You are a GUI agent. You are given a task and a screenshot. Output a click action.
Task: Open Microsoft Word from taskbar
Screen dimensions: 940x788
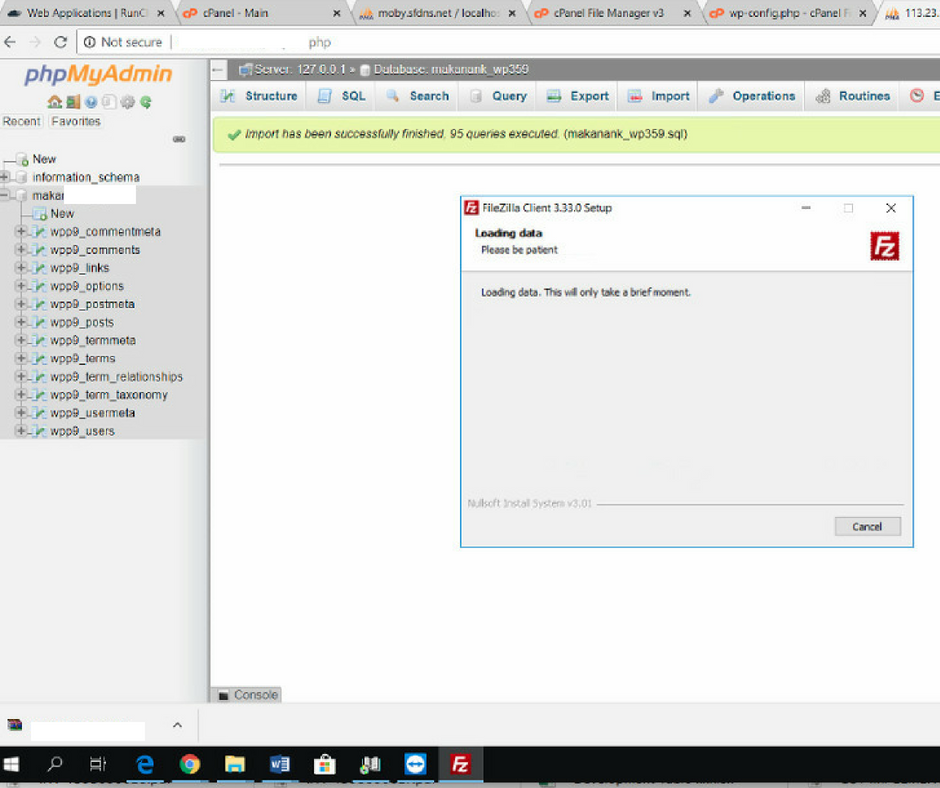(279, 764)
